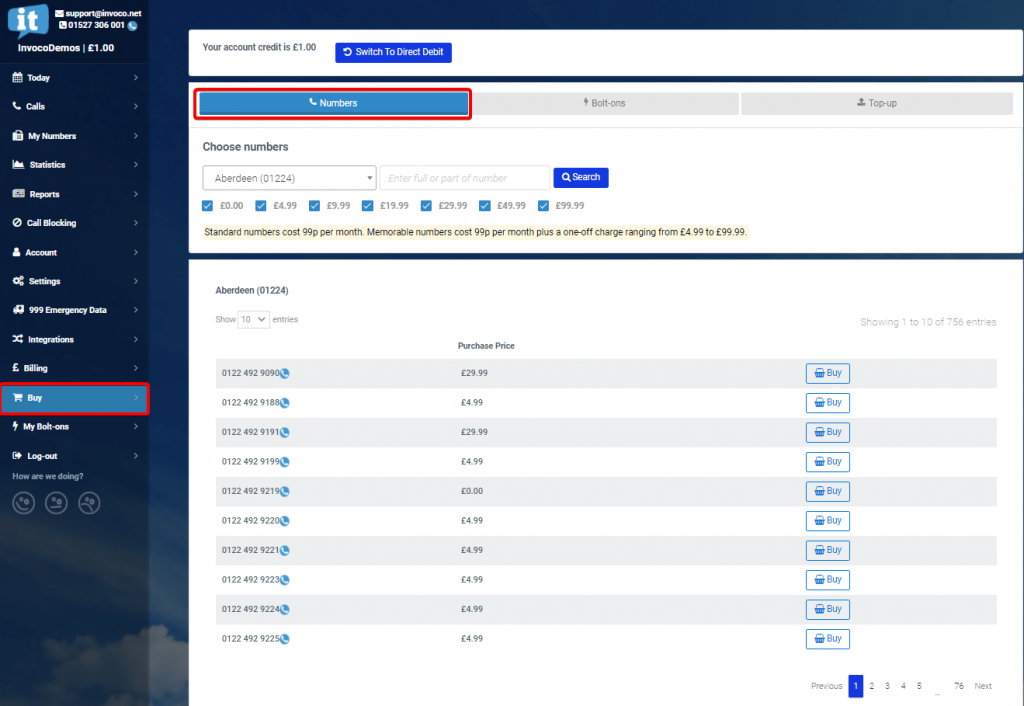Viewport: 1024px width, 706px height.
Task: Click the phone icon beside 0122 492 9219
Action: pos(285,492)
